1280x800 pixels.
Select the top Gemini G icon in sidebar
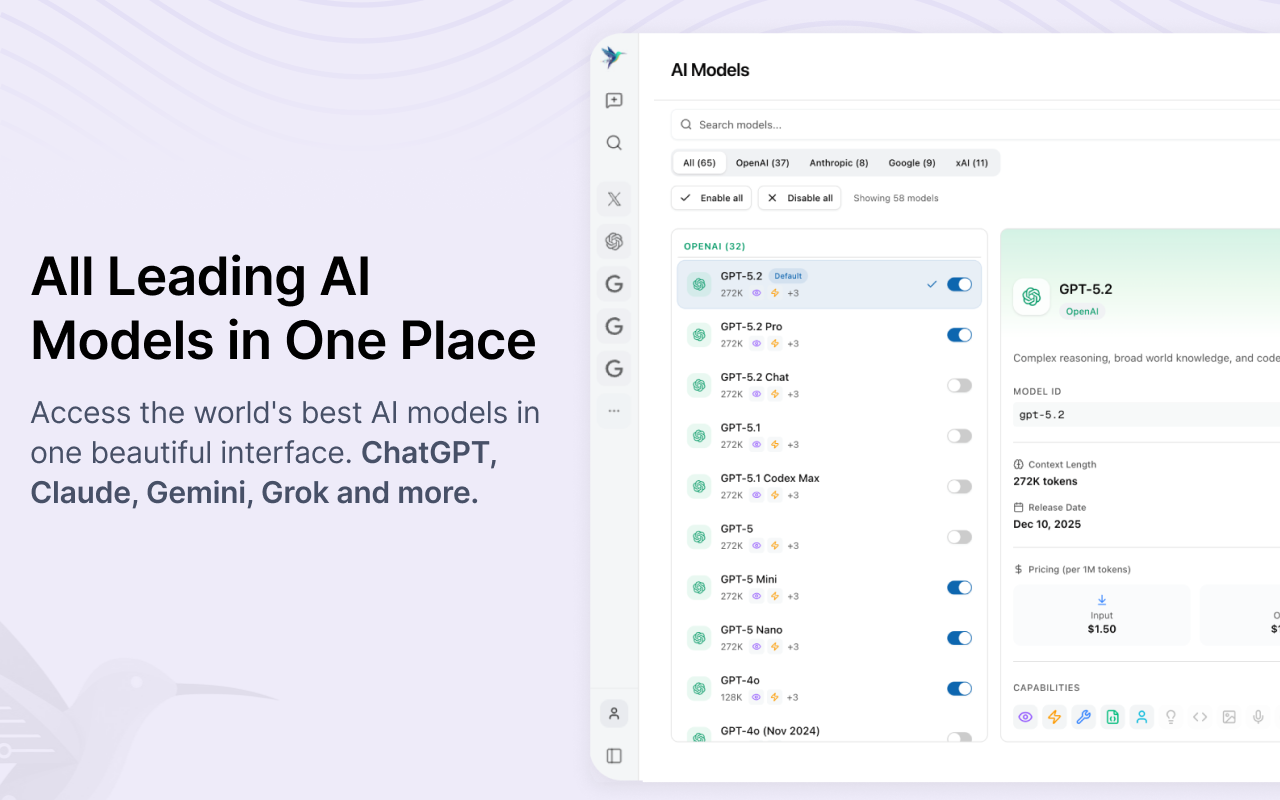click(613, 283)
